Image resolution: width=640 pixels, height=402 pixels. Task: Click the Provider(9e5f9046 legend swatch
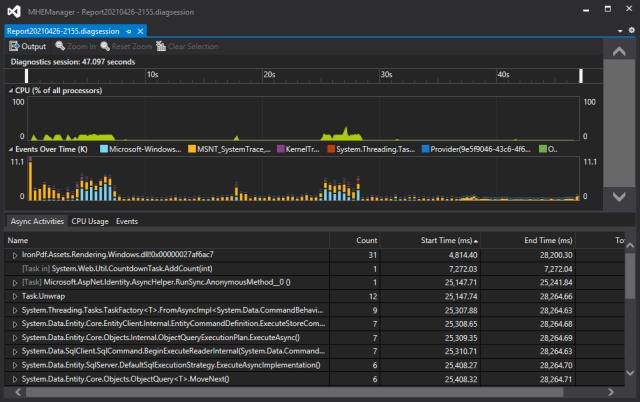[425, 149]
